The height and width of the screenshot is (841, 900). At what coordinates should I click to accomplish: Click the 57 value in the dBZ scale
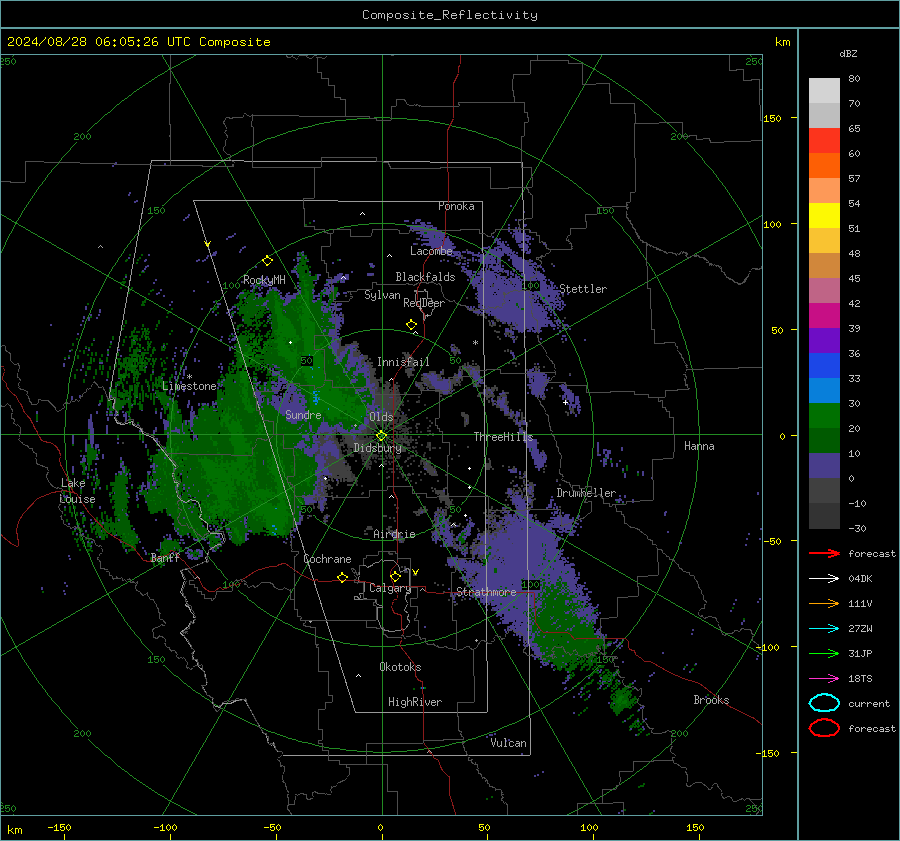pyautogui.click(x=854, y=179)
